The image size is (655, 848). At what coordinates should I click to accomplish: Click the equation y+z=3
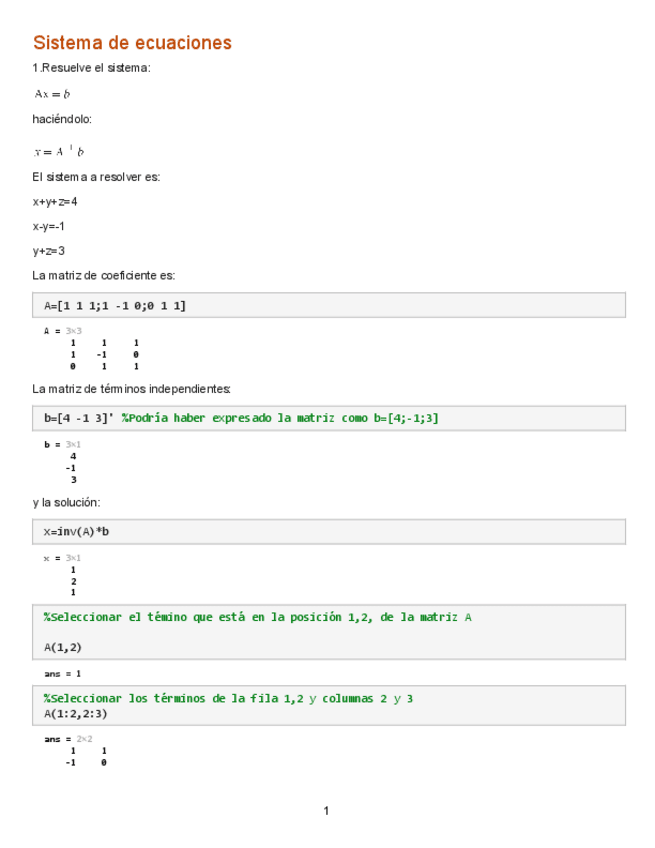tap(49, 251)
